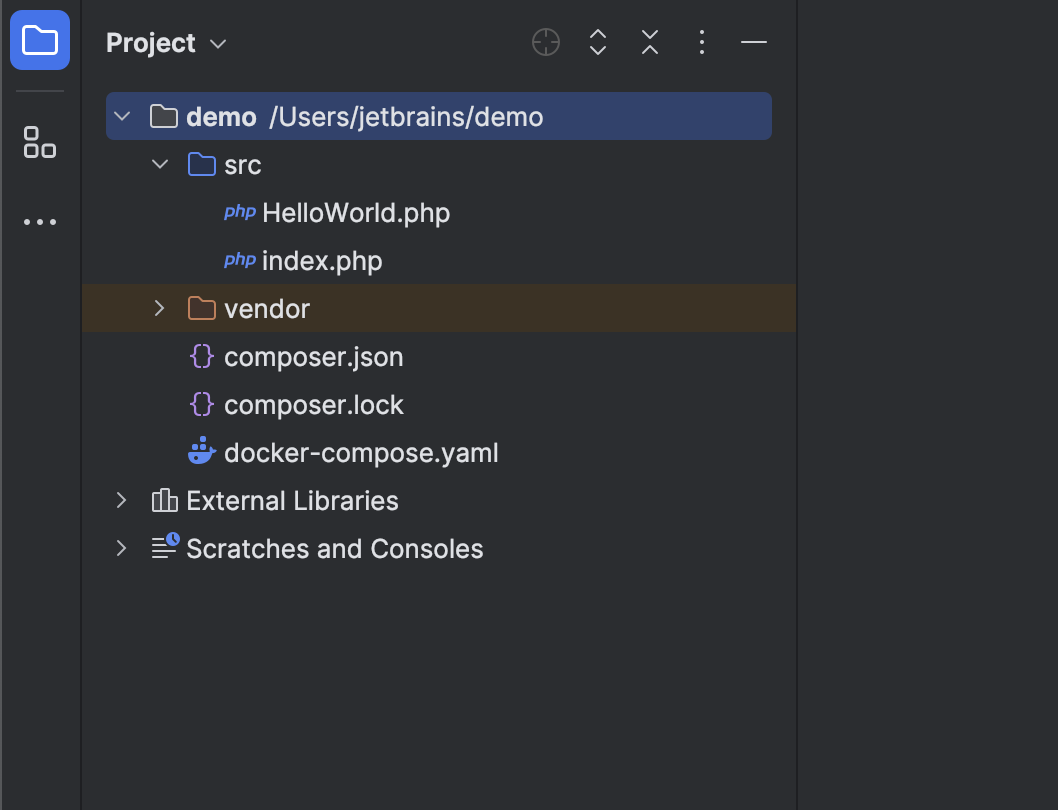
Task: Select the index.php file
Action: pyautogui.click(x=321, y=261)
